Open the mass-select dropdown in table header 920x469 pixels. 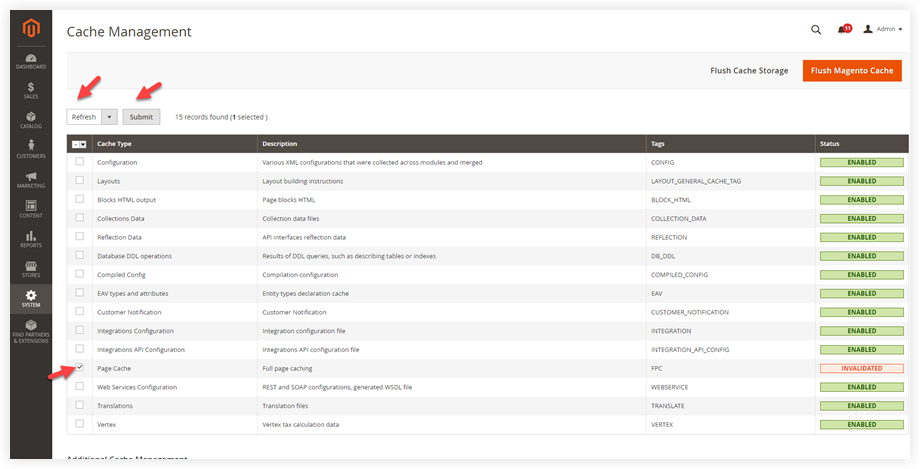(x=79, y=144)
